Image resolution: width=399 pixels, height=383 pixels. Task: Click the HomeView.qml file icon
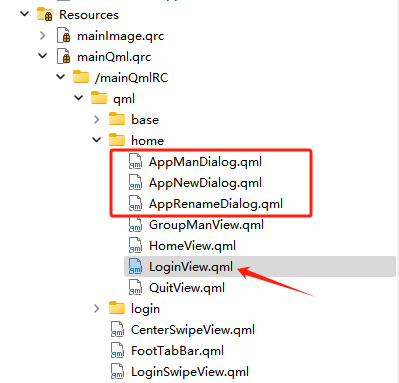click(136, 245)
